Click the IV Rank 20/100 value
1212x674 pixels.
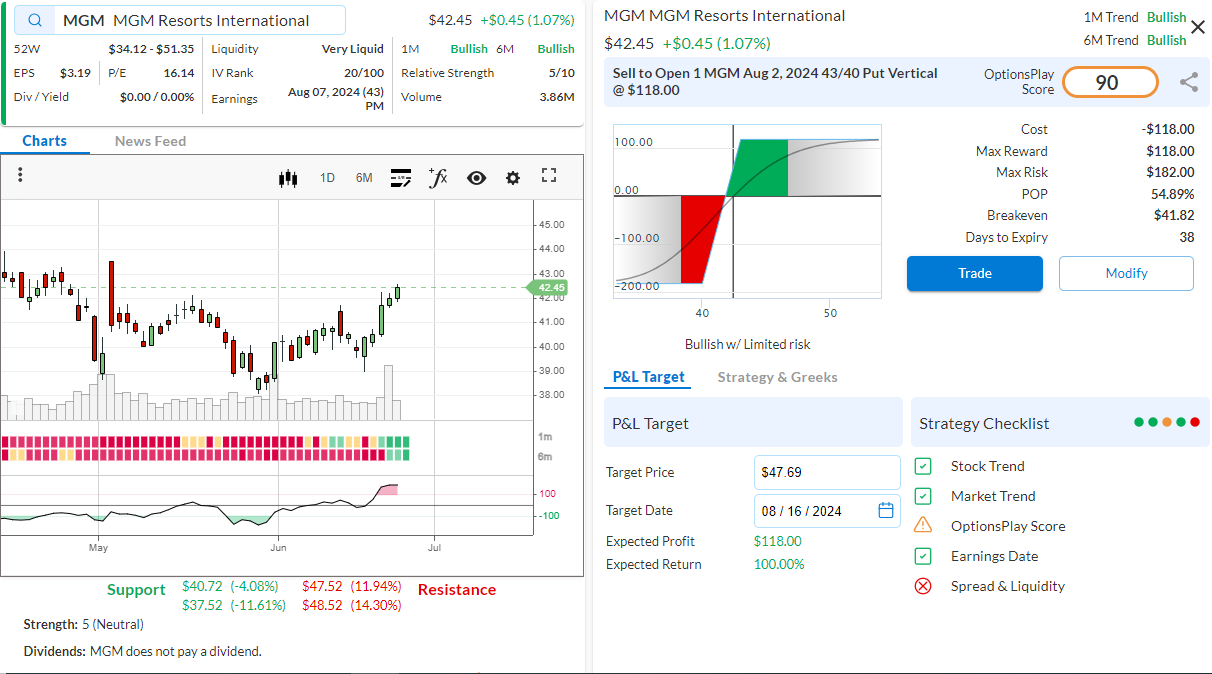pos(364,73)
